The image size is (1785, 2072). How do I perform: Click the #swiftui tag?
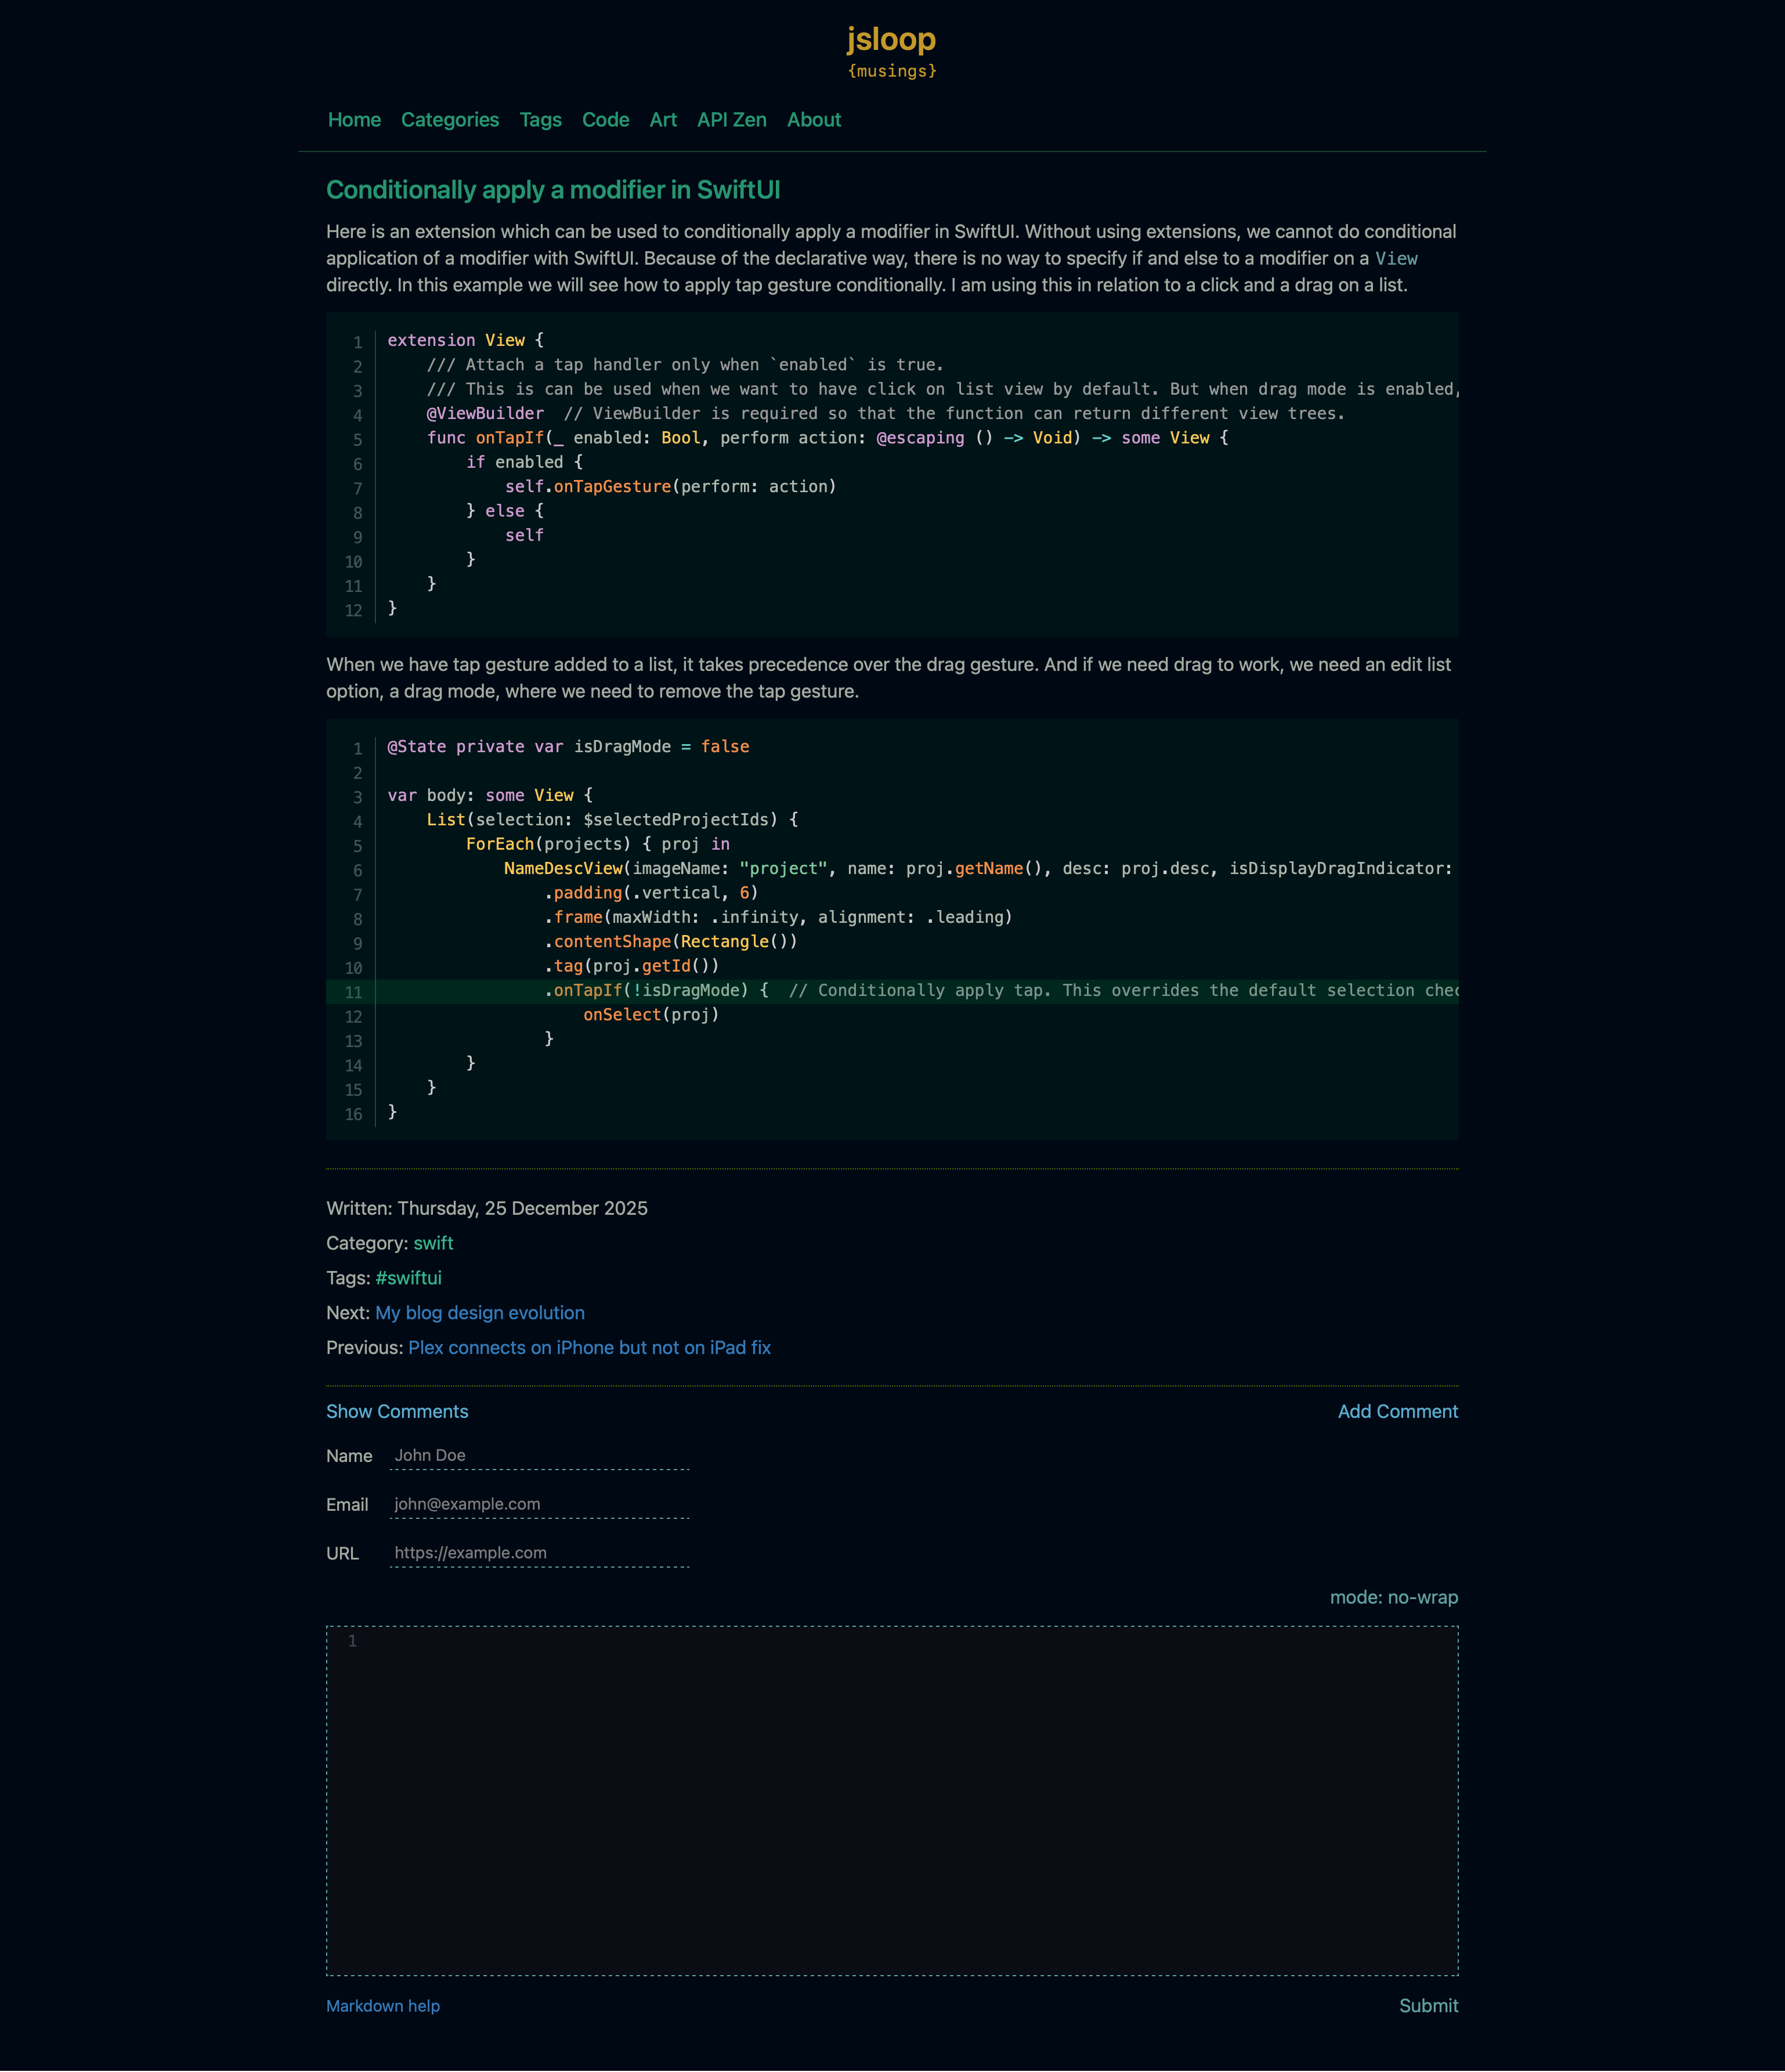click(408, 1278)
